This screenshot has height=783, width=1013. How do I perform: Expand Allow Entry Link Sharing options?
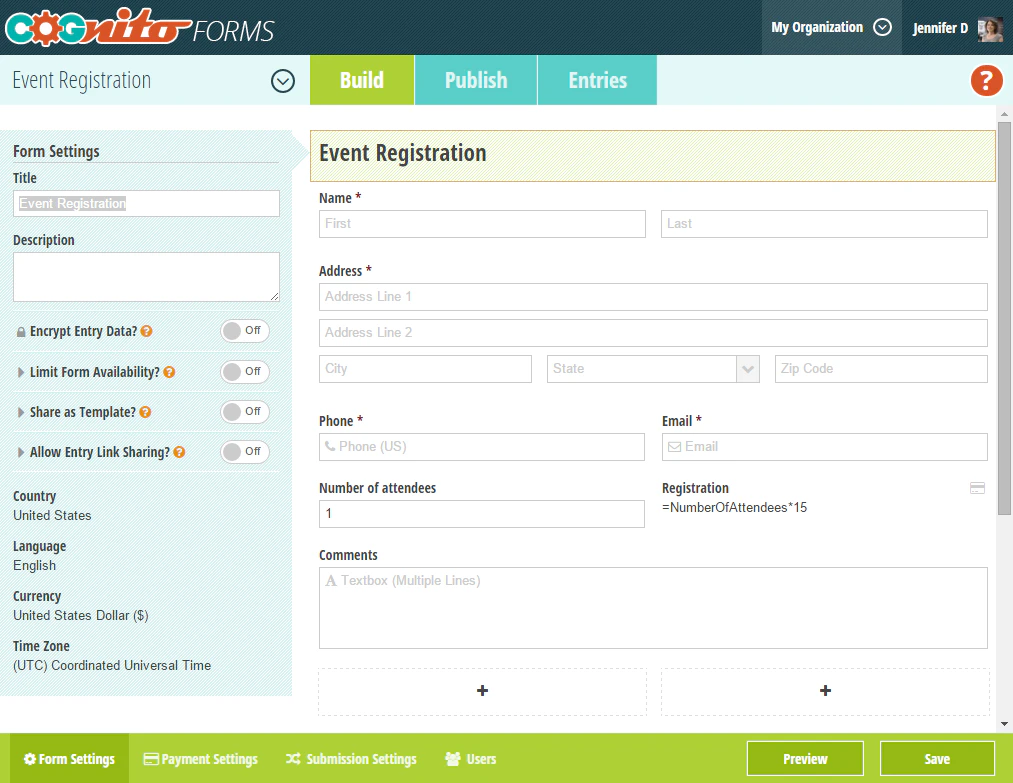pyautogui.click(x=21, y=452)
